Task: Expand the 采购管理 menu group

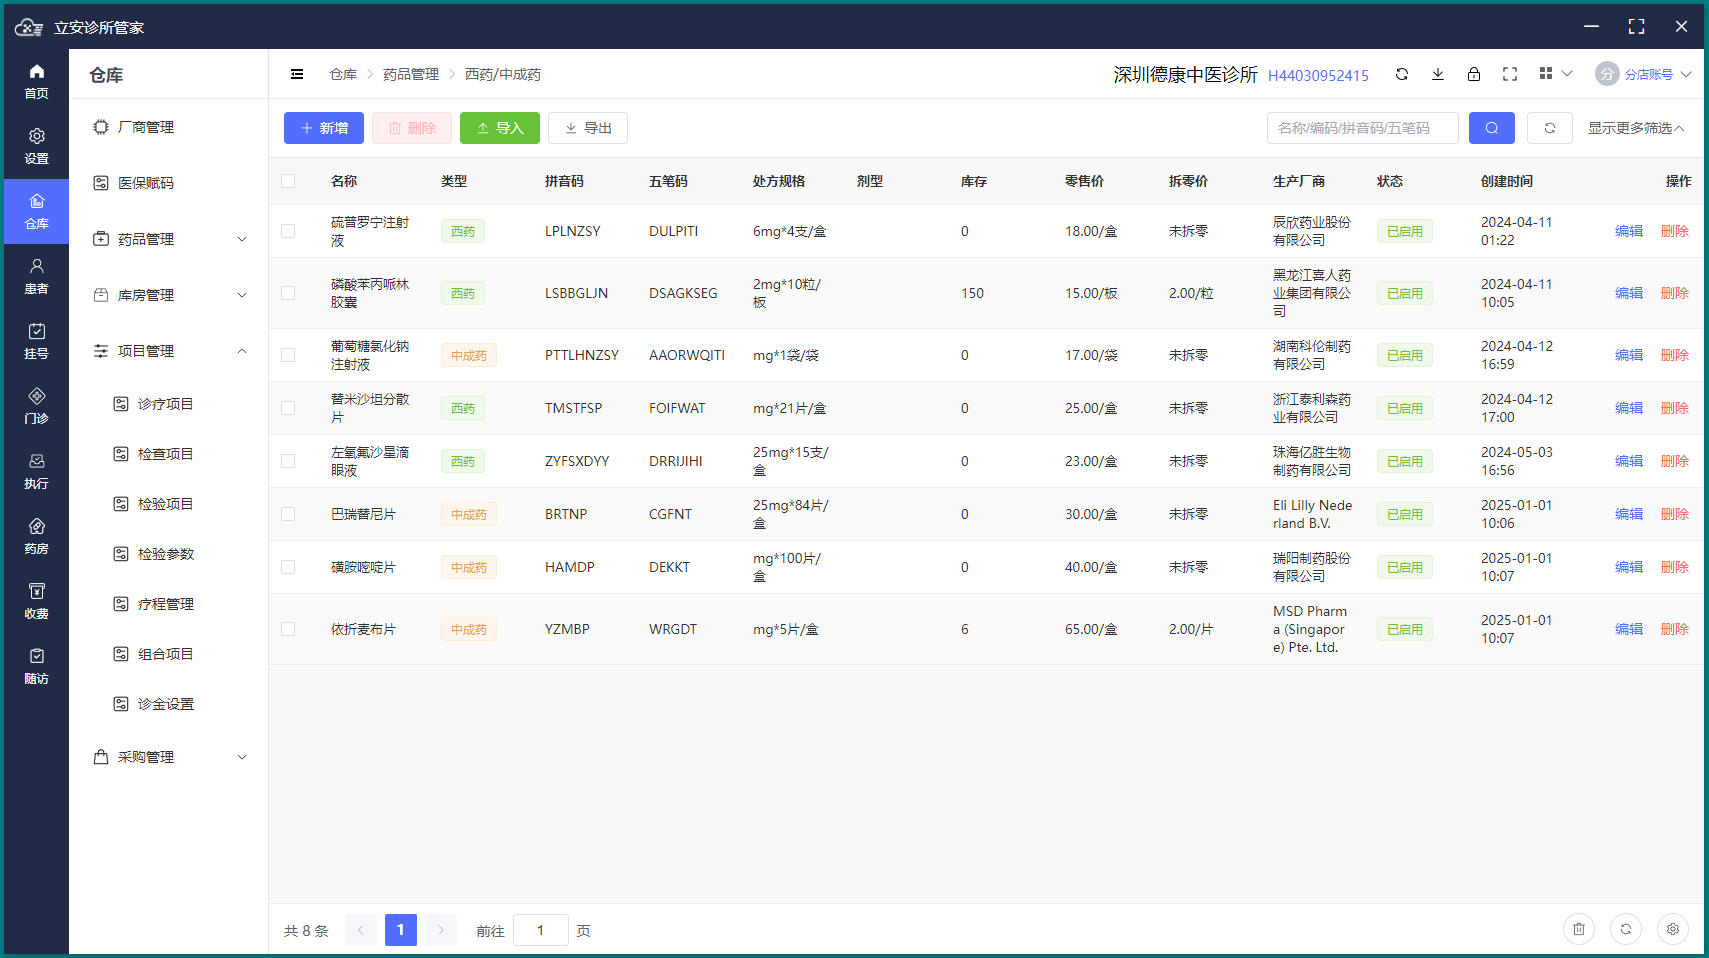Action: tap(168, 757)
